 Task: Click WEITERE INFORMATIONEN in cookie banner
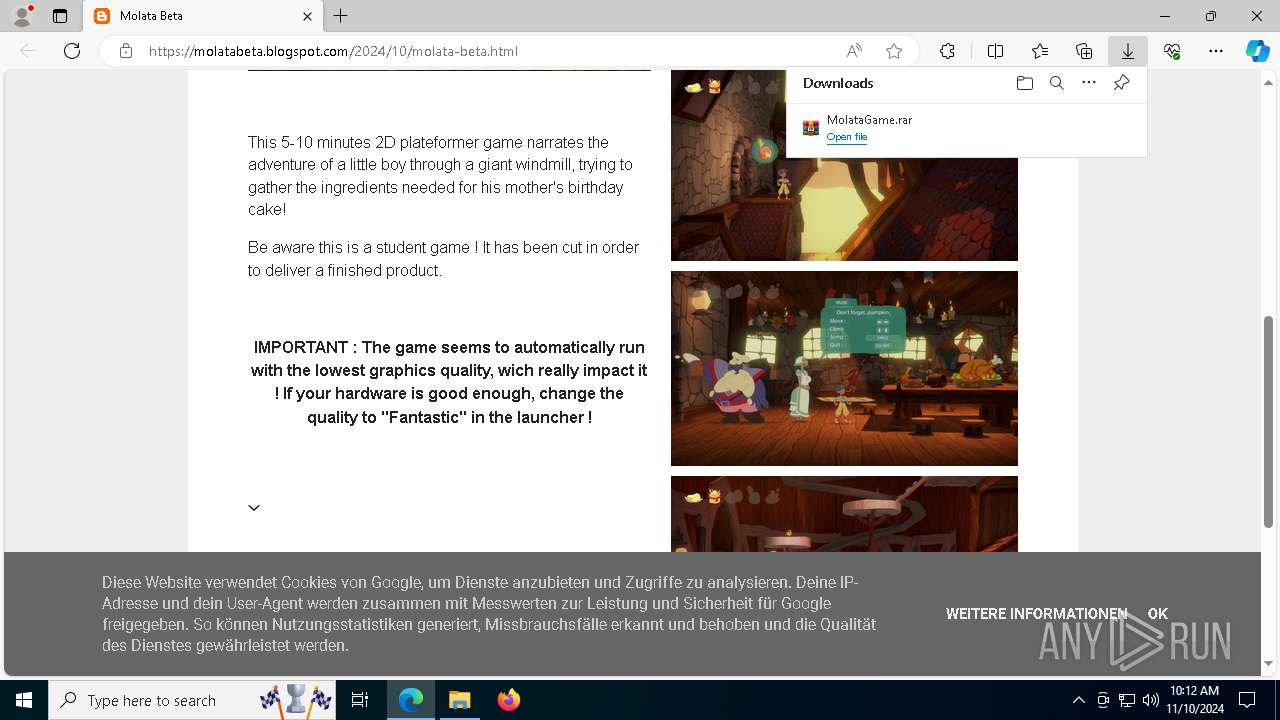coord(1037,614)
